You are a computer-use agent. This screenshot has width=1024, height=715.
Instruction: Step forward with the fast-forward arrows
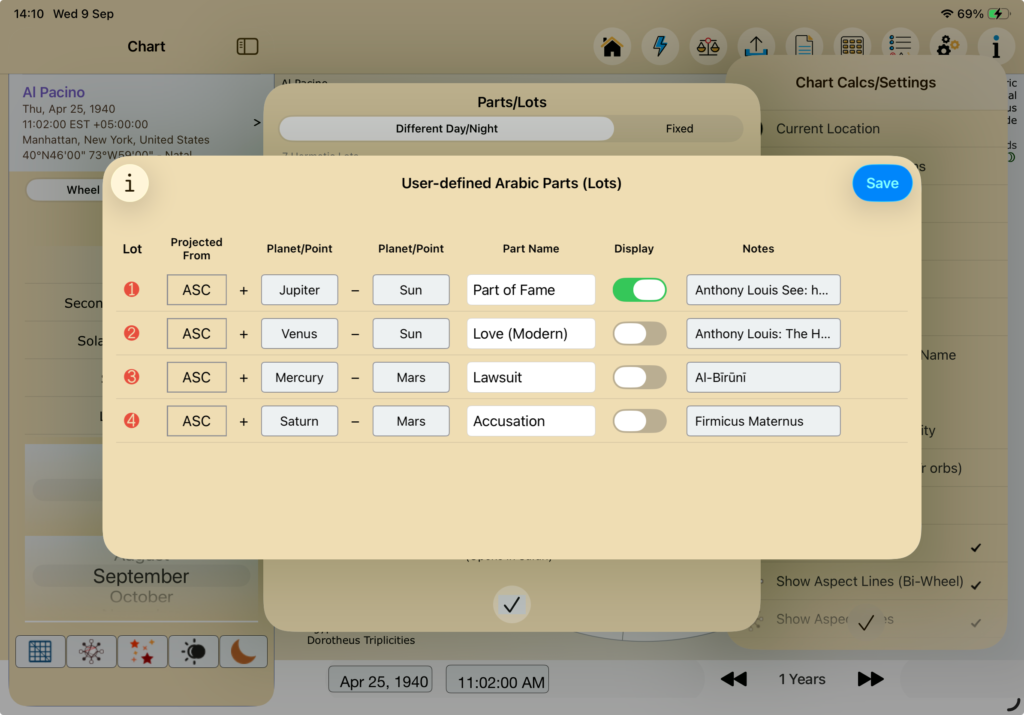(871, 679)
